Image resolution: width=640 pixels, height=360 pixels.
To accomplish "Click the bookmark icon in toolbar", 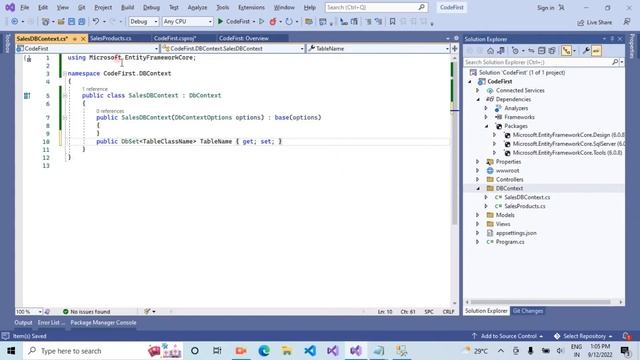I will [x=392, y=22].
